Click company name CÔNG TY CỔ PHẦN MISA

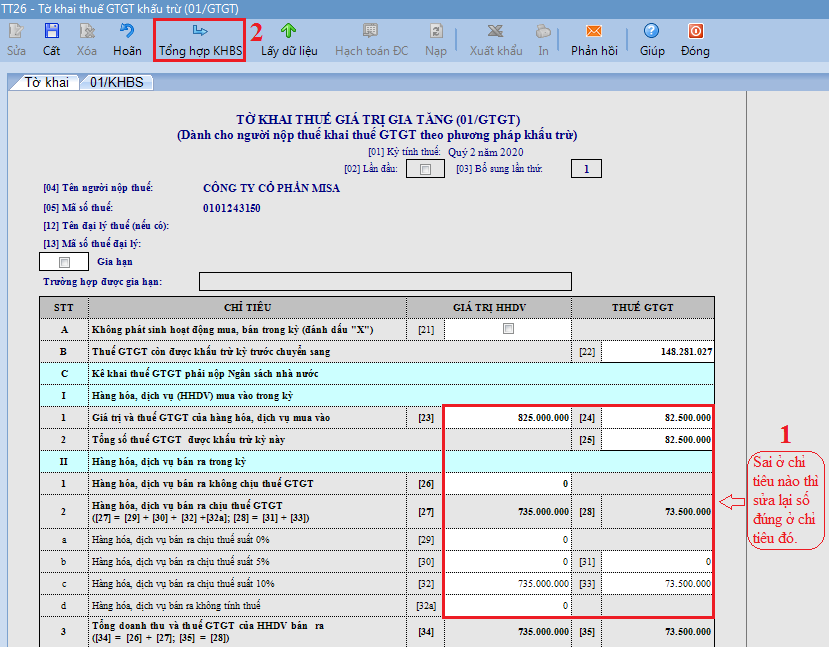tap(271, 188)
